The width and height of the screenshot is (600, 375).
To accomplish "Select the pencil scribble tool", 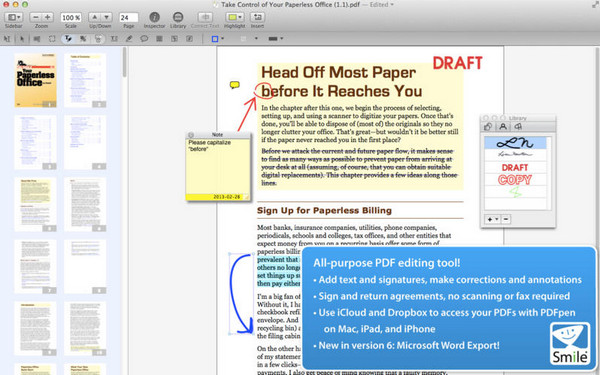I will coord(129,39).
